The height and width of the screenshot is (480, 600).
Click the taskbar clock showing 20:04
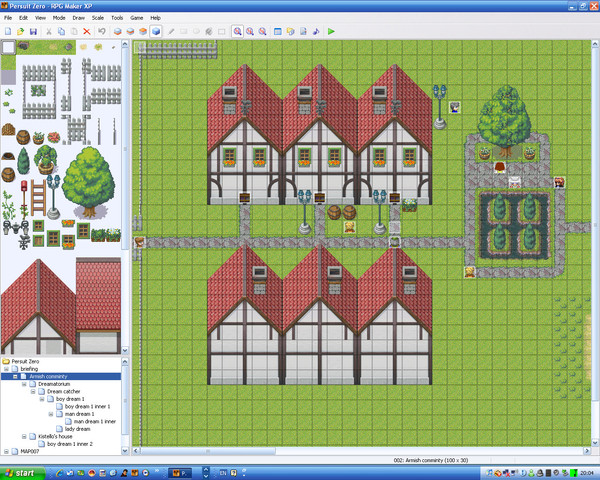[587, 473]
